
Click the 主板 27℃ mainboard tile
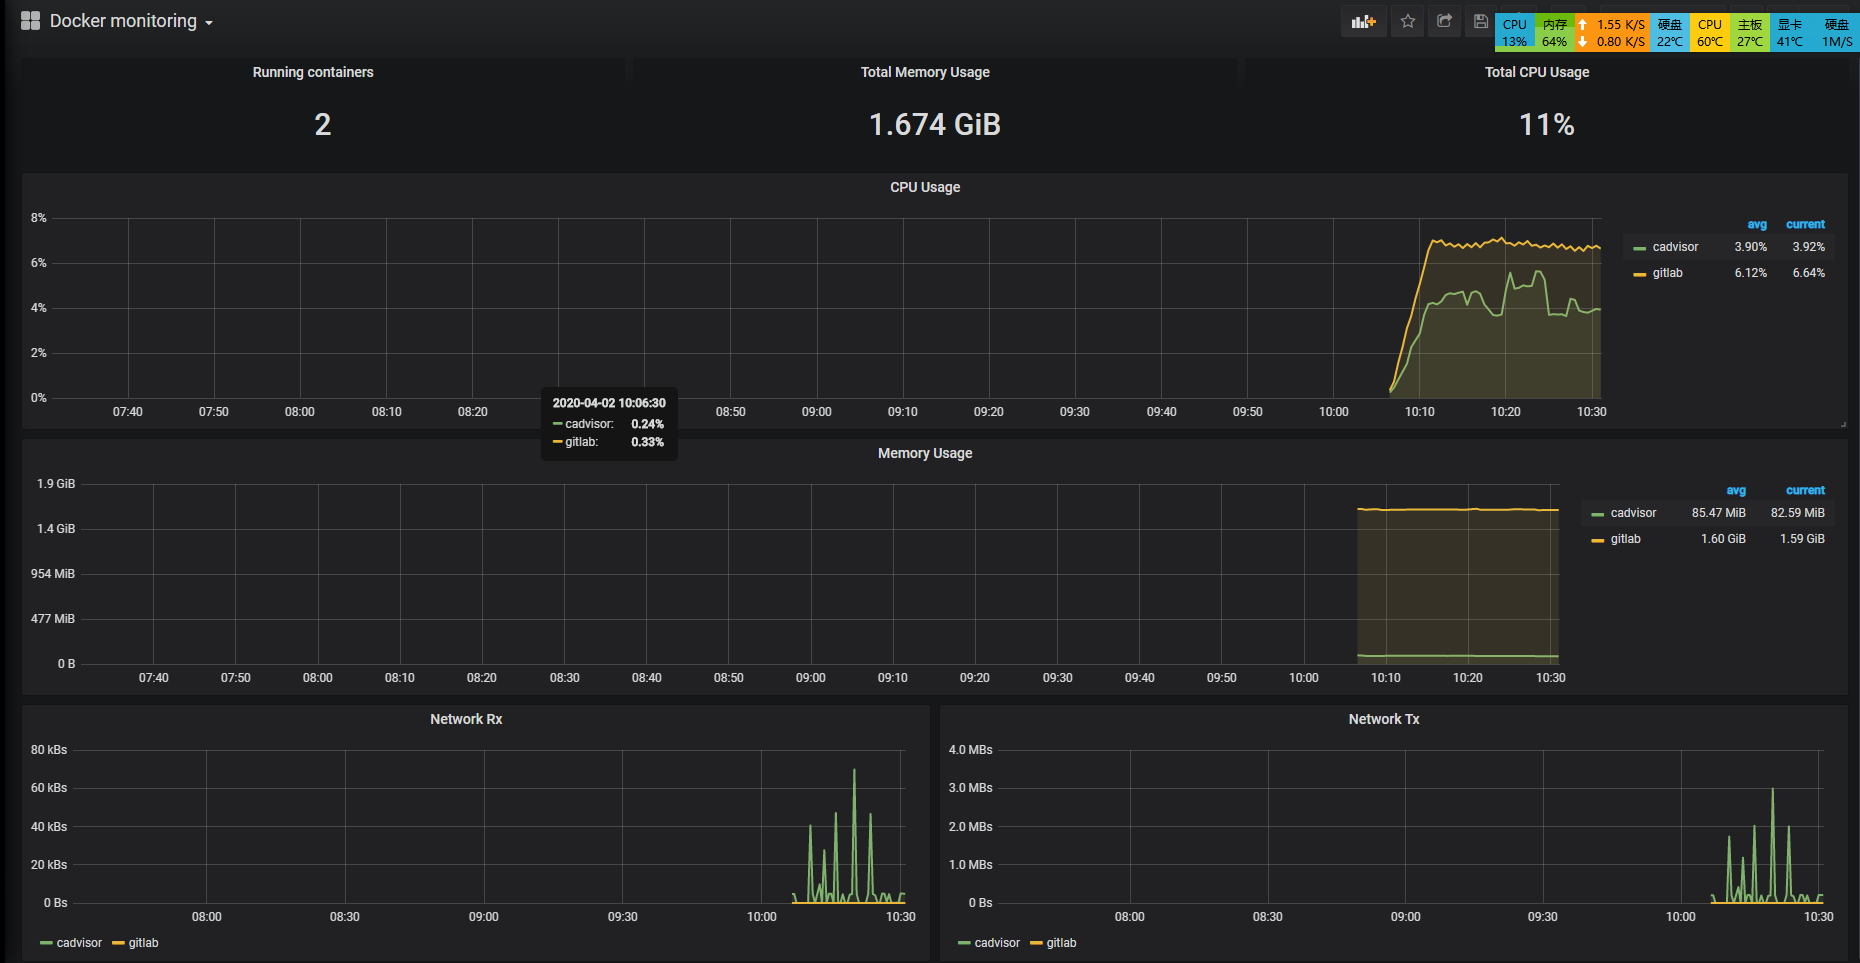pos(1749,32)
